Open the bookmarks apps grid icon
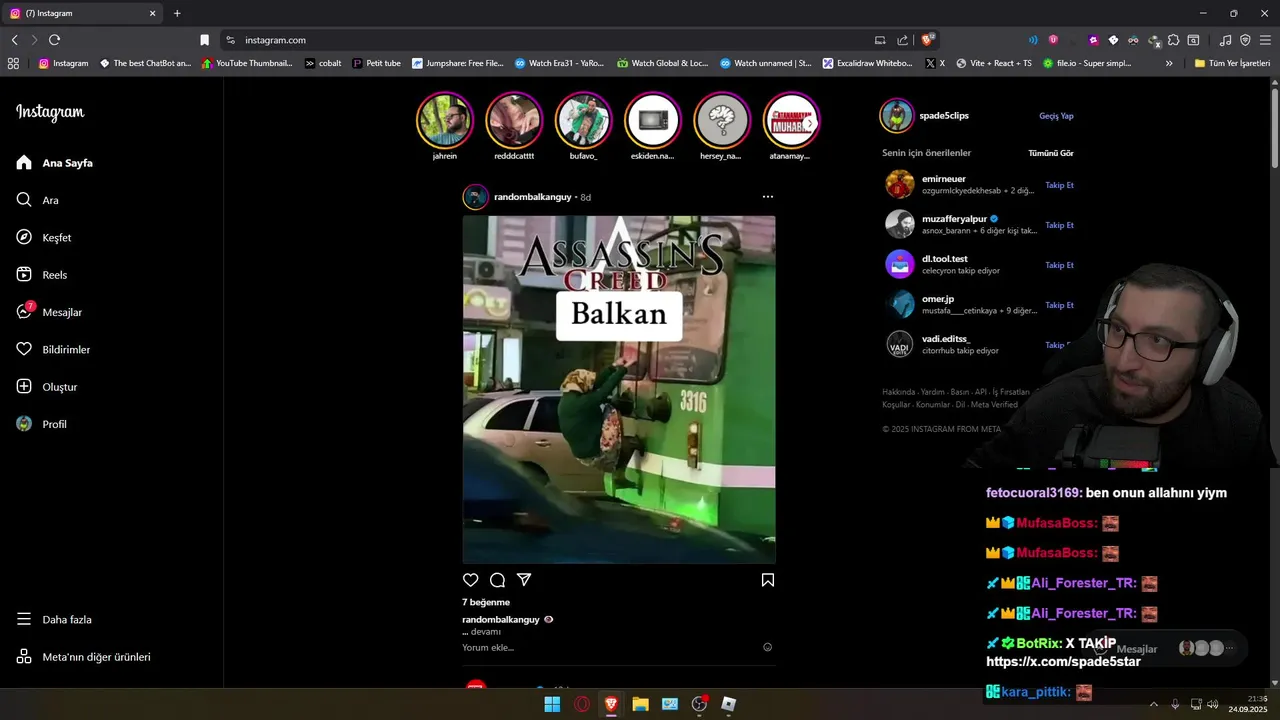Viewport: 1280px width, 720px height. point(13,63)
